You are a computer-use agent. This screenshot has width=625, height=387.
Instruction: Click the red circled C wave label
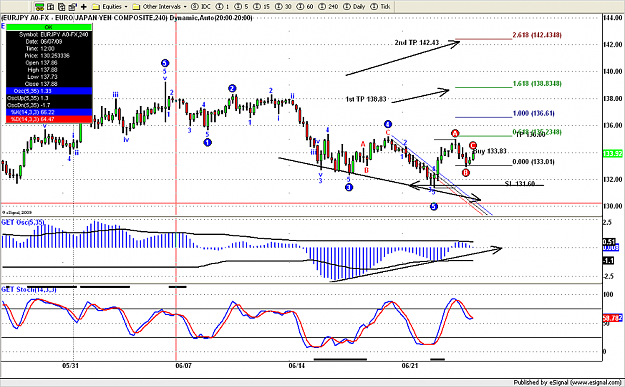coord(473,145)
